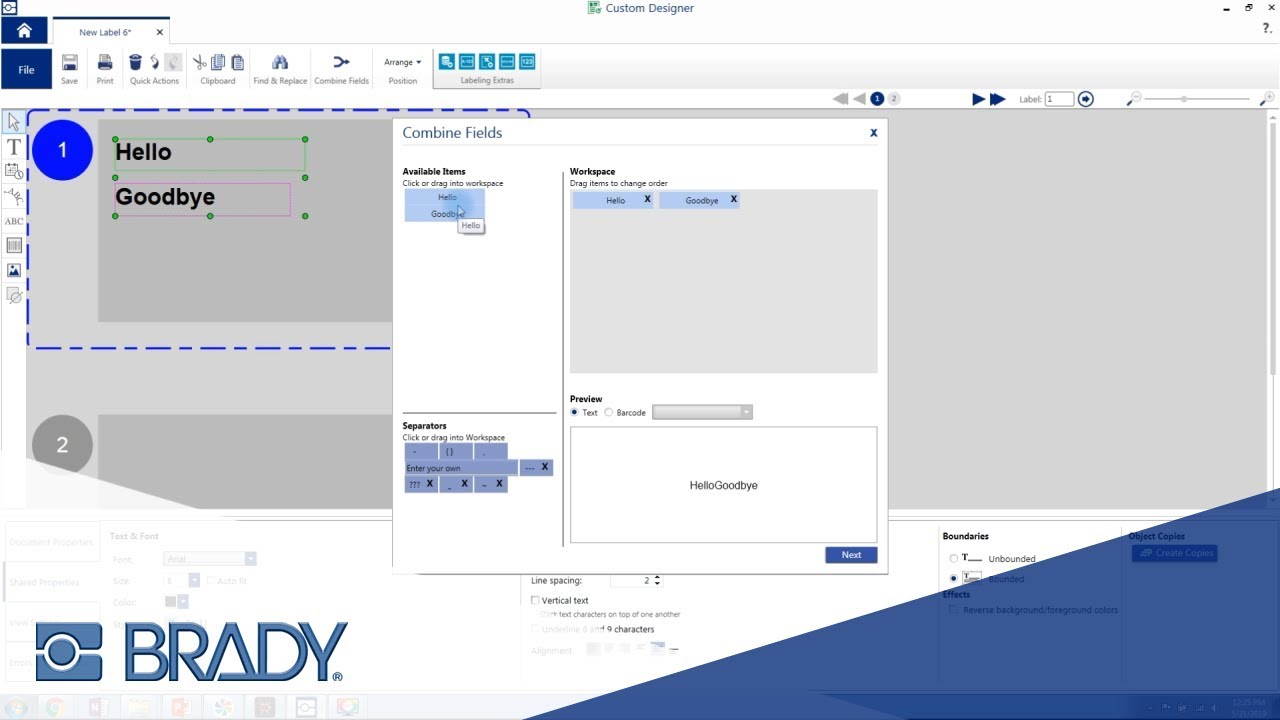Switch to New Label 6 tab
Screen dimensions: 1280x720
[x=105, y=32]
